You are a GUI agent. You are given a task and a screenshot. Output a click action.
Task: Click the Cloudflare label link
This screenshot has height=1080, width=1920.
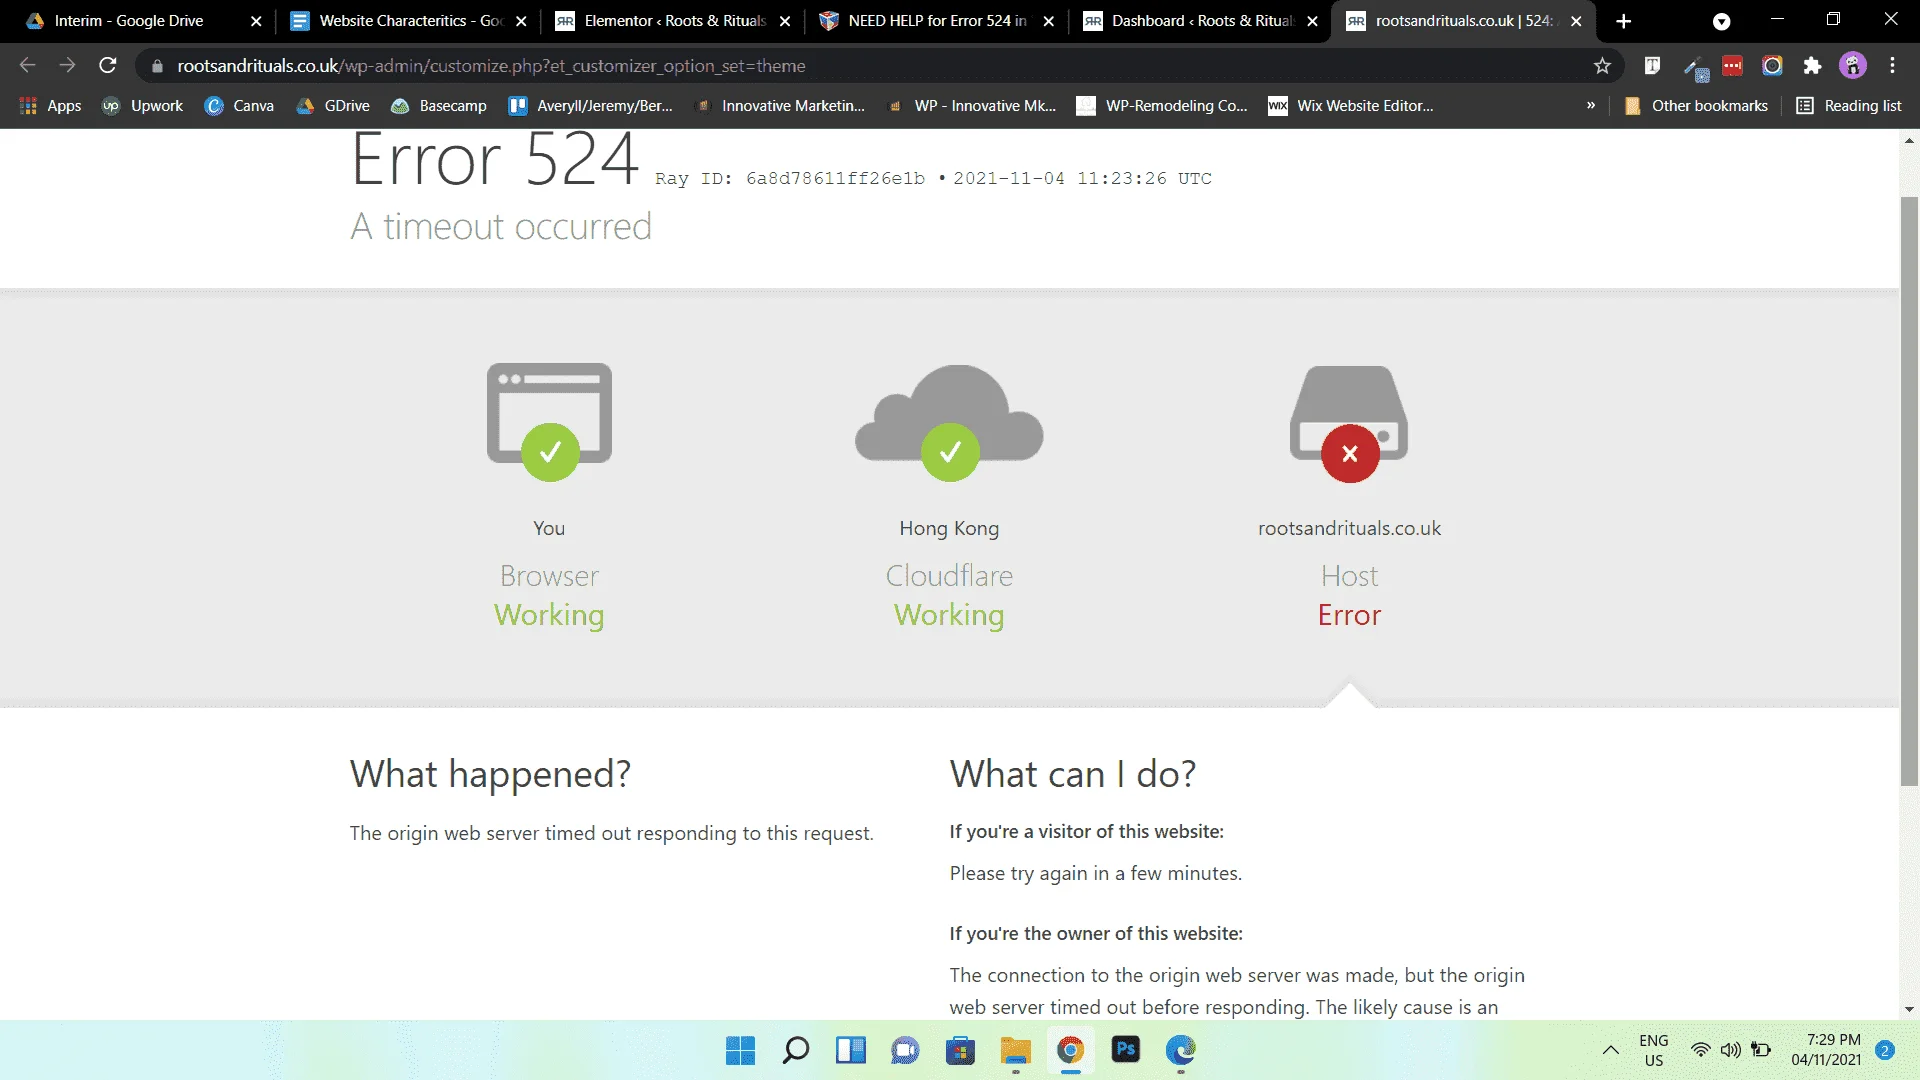[949, 576]
